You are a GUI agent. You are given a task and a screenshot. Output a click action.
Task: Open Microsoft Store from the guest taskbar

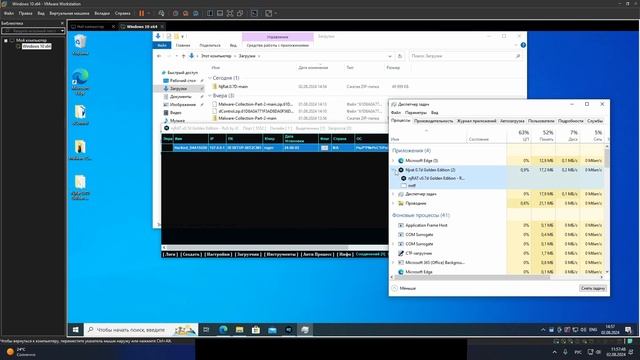pos(256,330)
